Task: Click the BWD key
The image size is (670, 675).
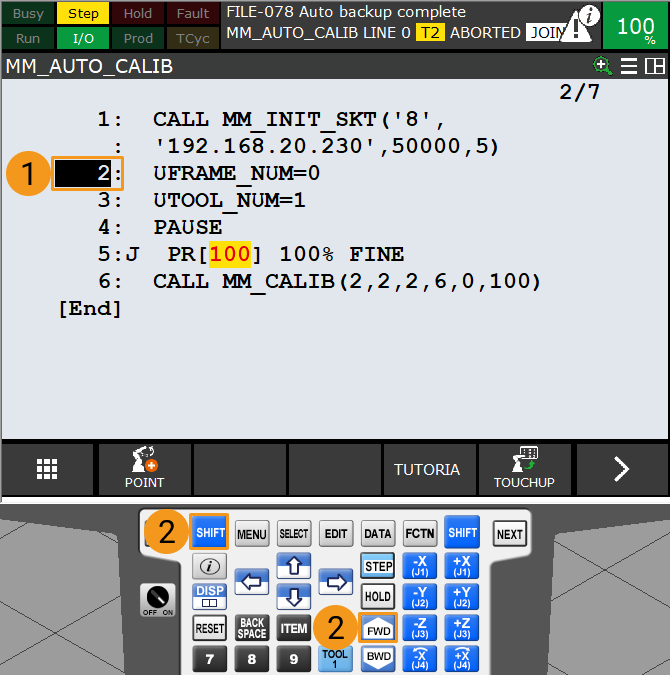Action: coord(378,658)
